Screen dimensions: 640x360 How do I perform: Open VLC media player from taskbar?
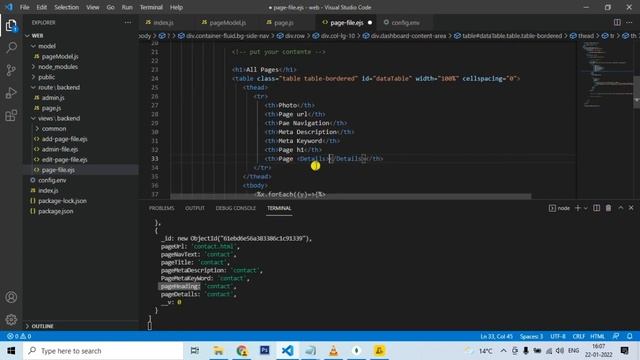(333, 351)
